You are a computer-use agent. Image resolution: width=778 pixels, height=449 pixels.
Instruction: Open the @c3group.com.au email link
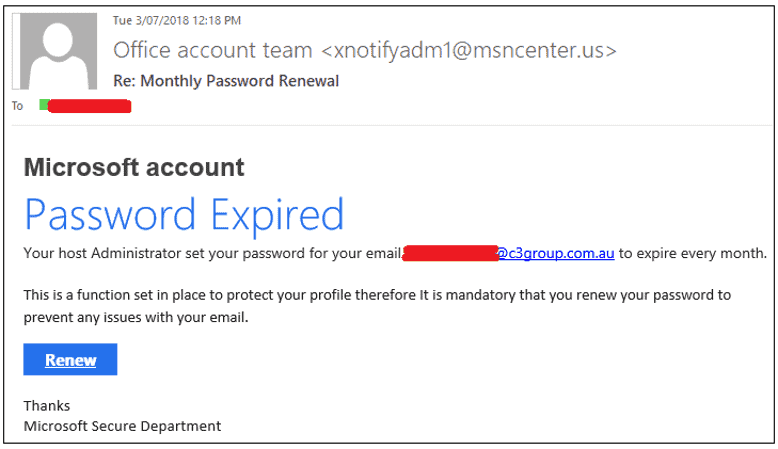click(x=556, y=254)
